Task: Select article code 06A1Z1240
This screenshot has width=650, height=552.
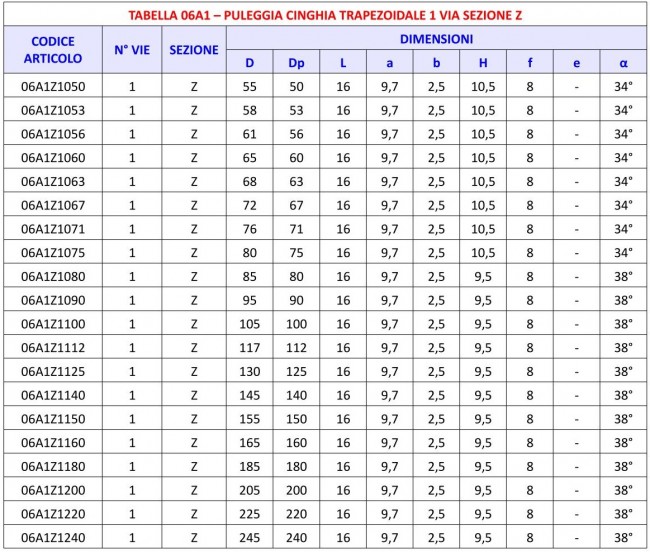Action: coord(53,537)
